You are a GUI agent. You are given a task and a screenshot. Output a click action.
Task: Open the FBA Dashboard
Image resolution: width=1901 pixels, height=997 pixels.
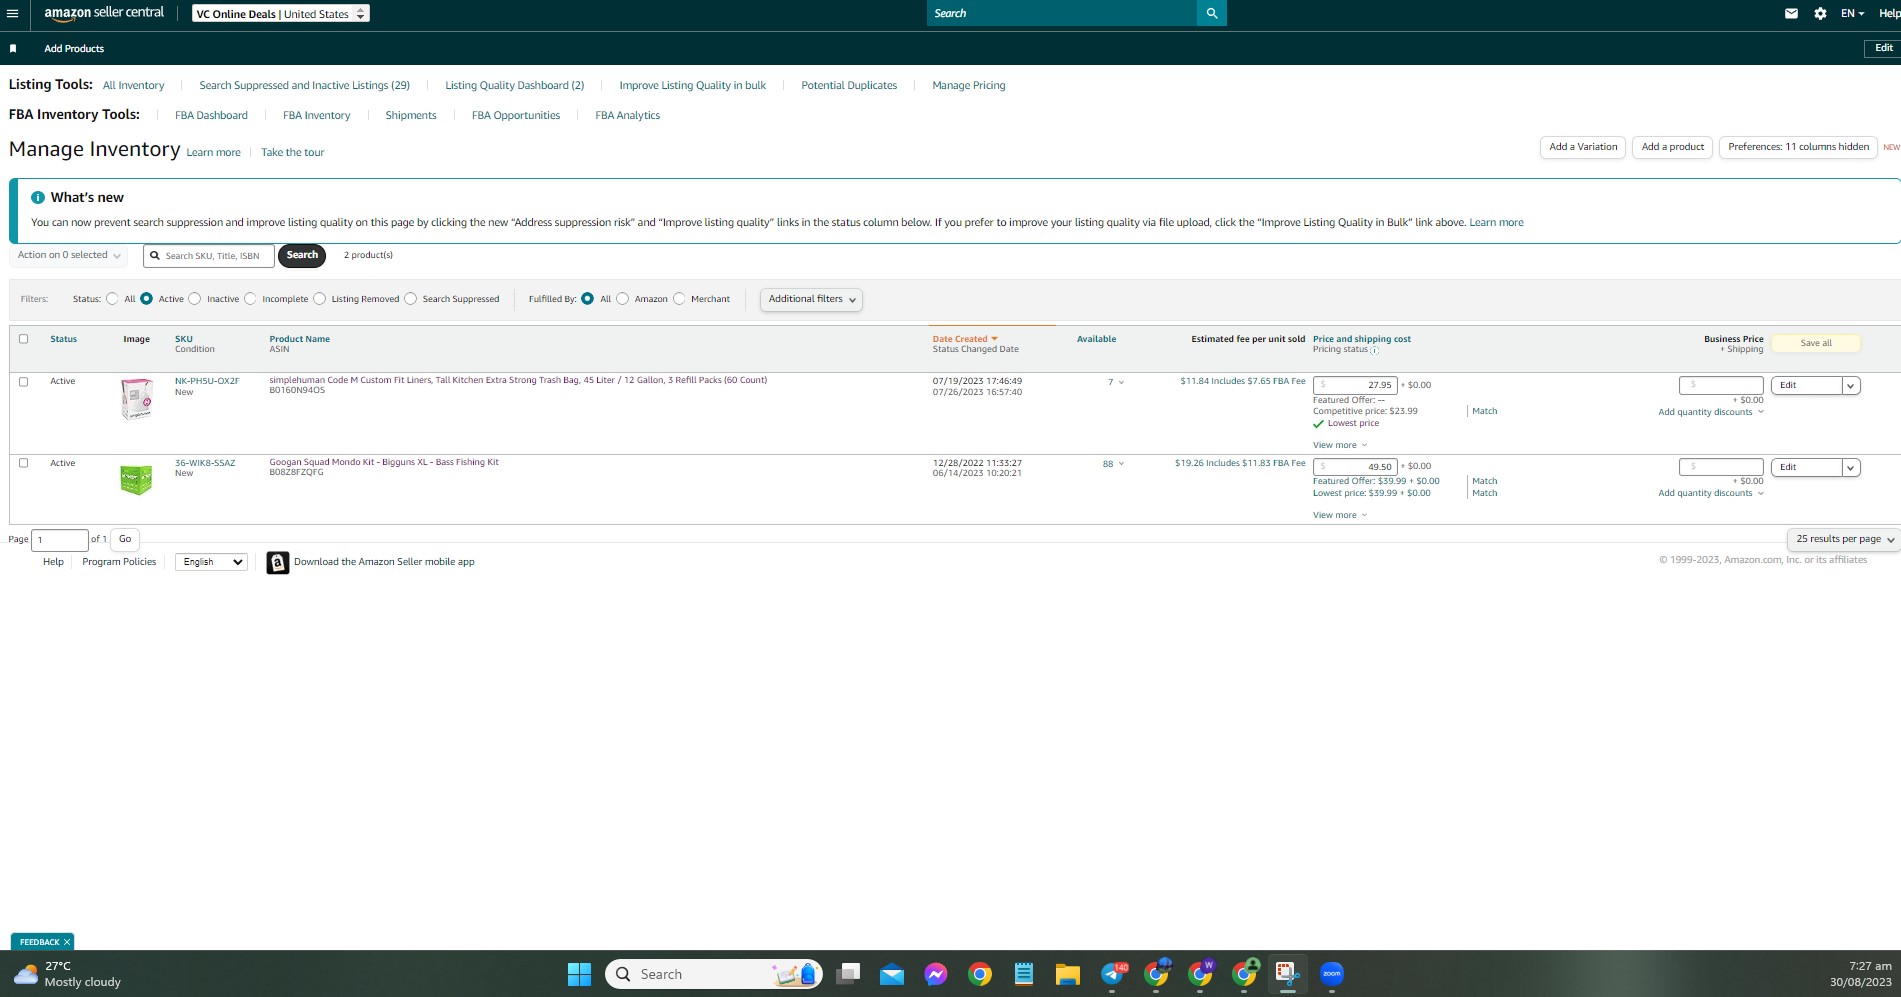pos(211,116)
